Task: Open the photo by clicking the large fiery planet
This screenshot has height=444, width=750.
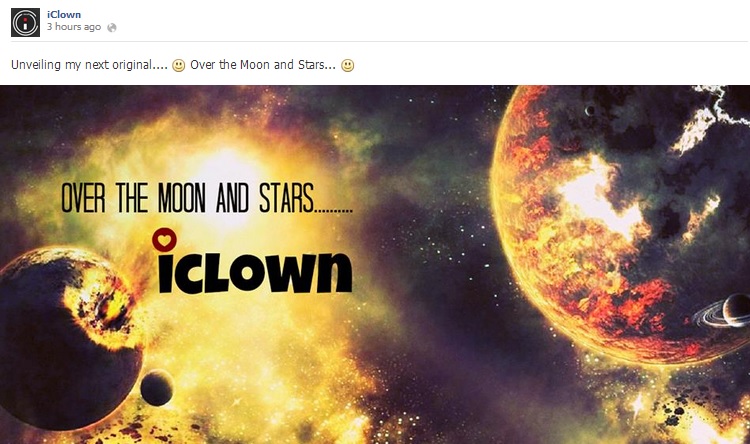Action: 617,225
